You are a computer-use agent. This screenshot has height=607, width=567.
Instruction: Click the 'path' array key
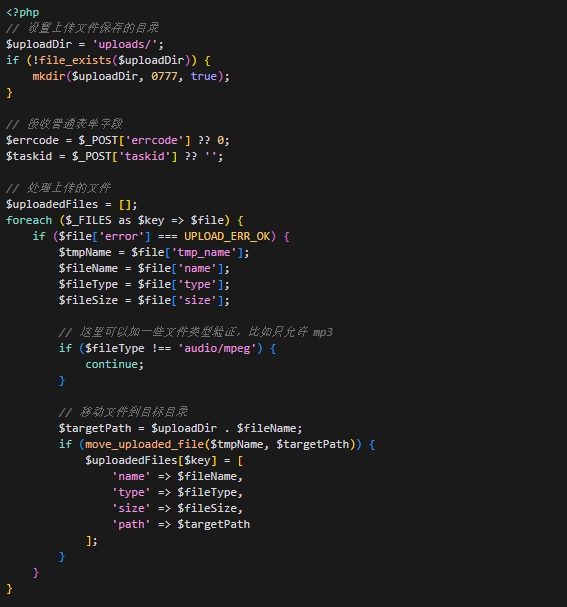pyautogui.click(x=131, y=524)
